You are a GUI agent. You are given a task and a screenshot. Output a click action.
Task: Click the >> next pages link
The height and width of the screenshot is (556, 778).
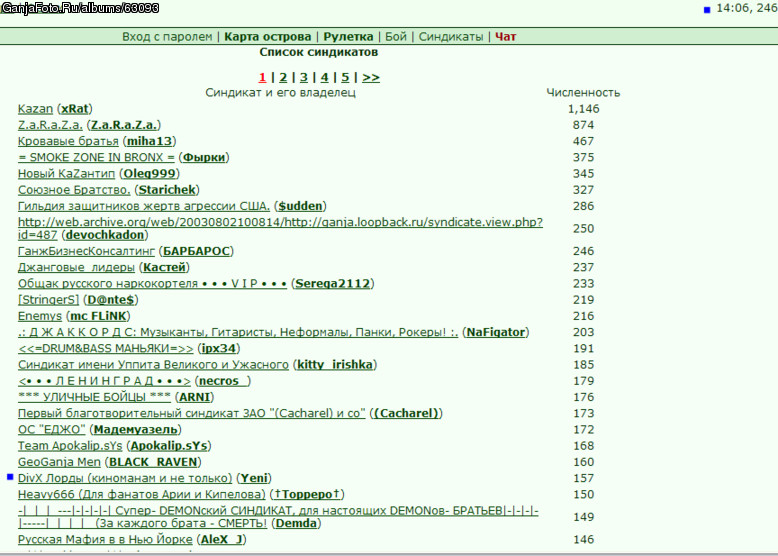[x=371, y=77]
